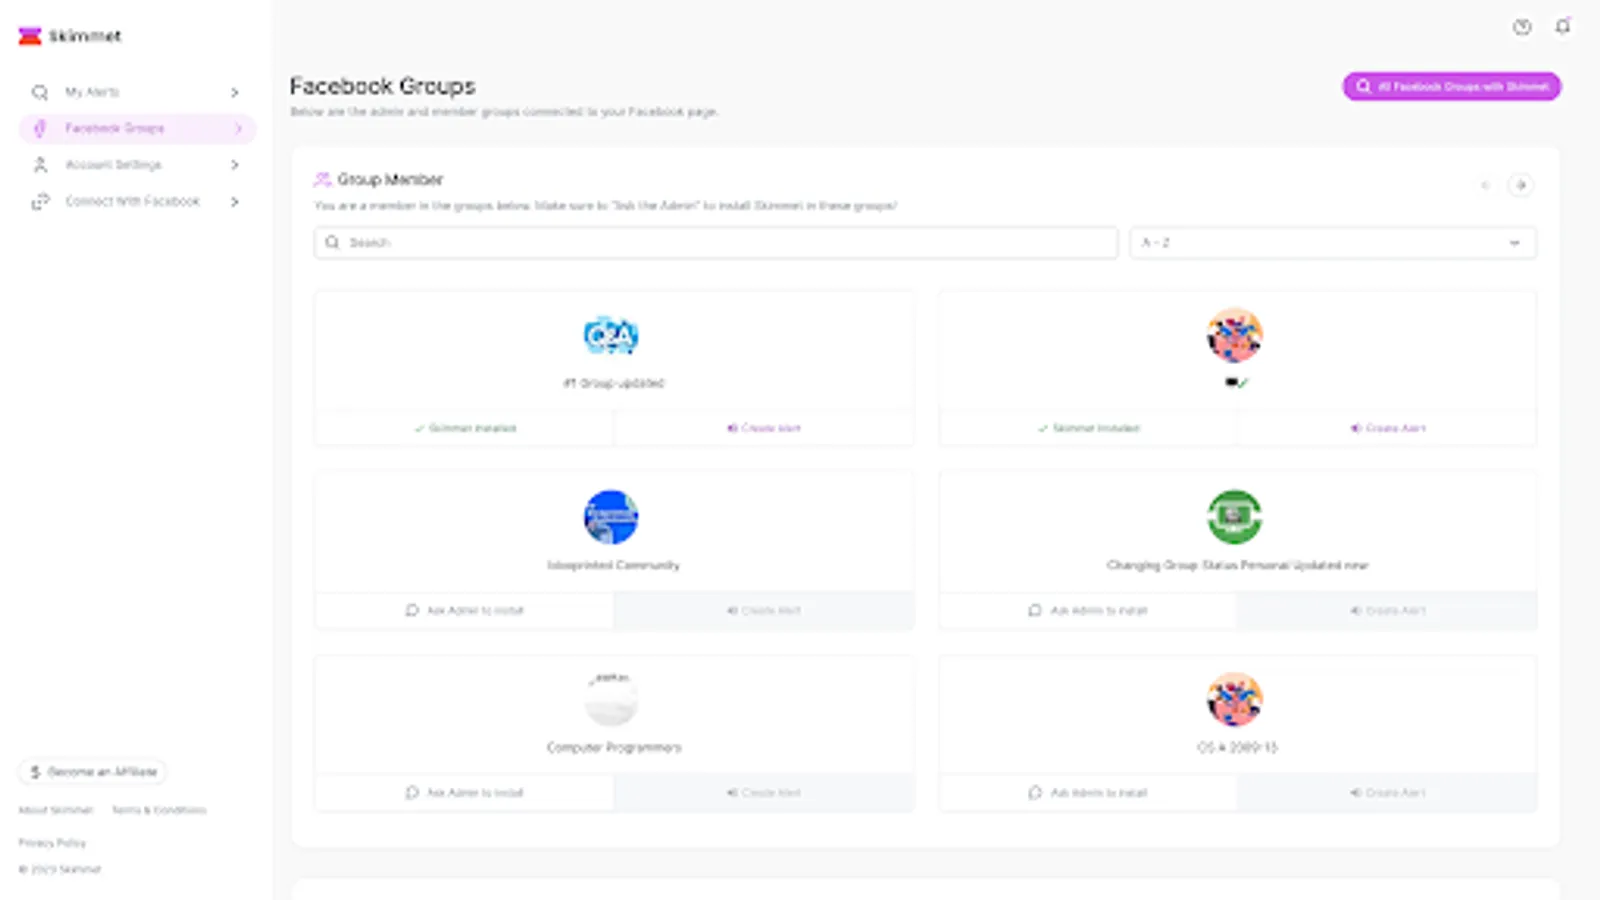The image size is (1600, 900).
Task: Click the "Changing Group Status Personal Updated new" name
Action: (x=1237, y=565)
